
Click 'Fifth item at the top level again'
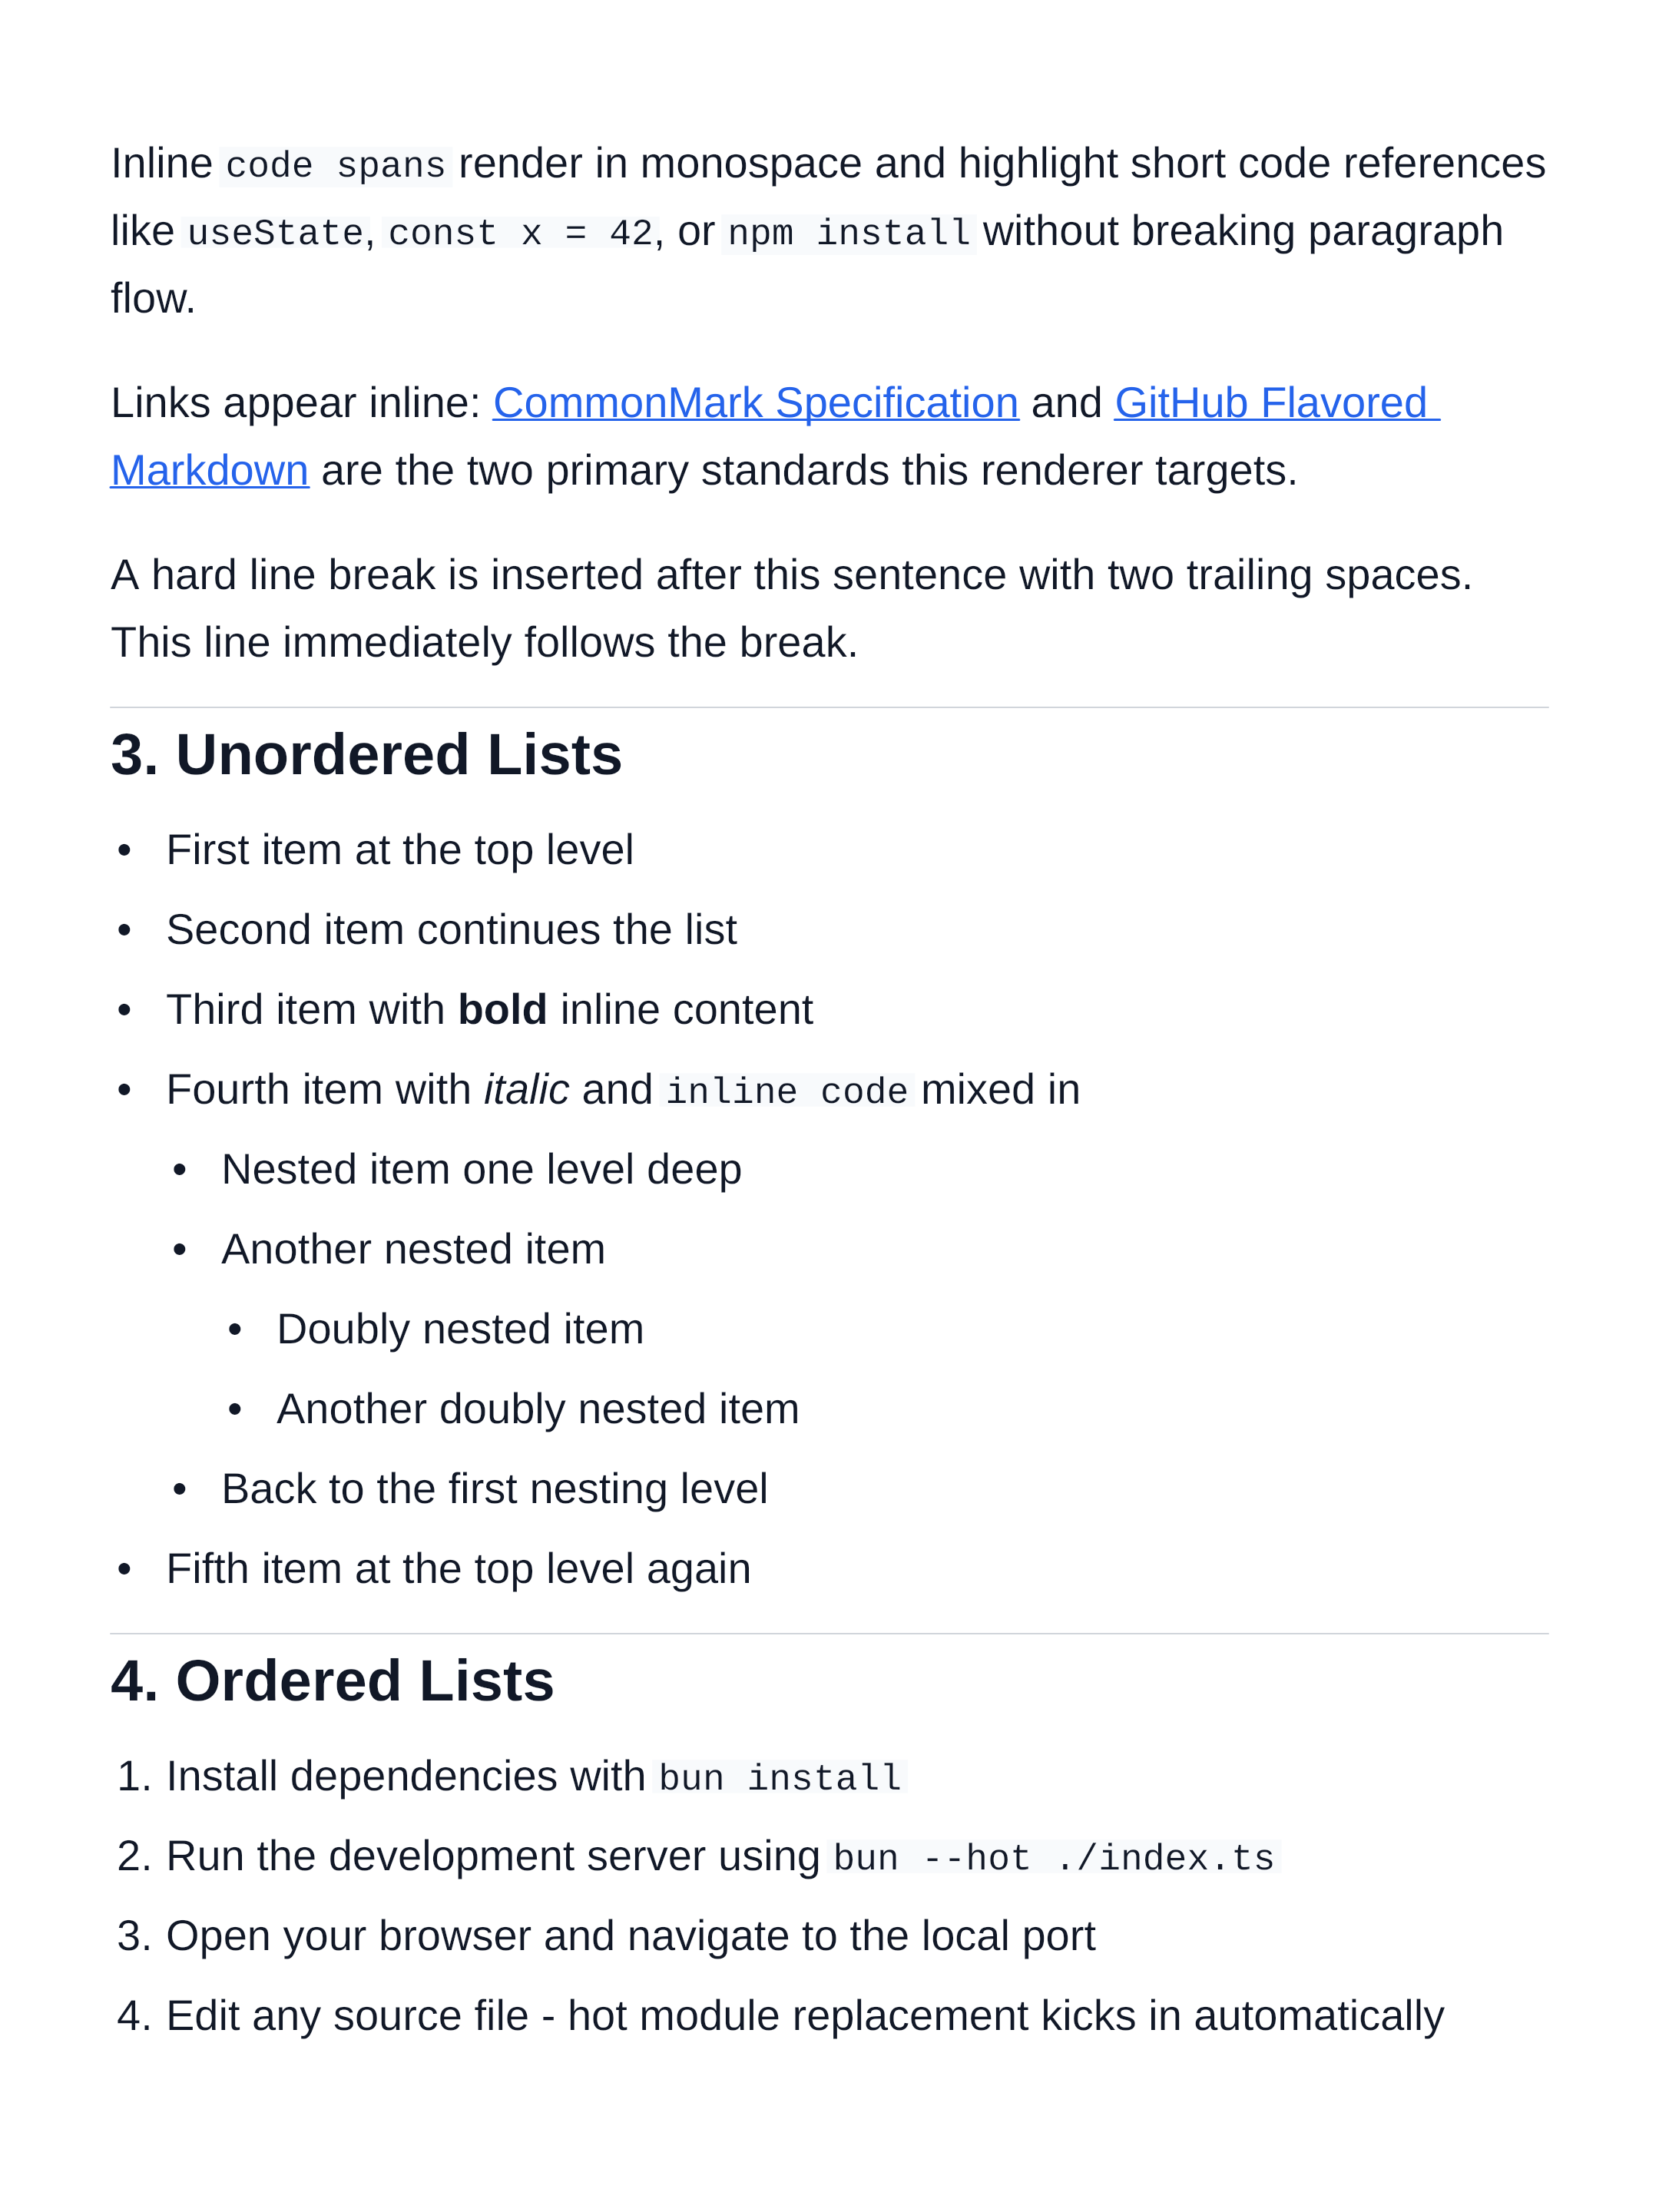[458, 1569]
